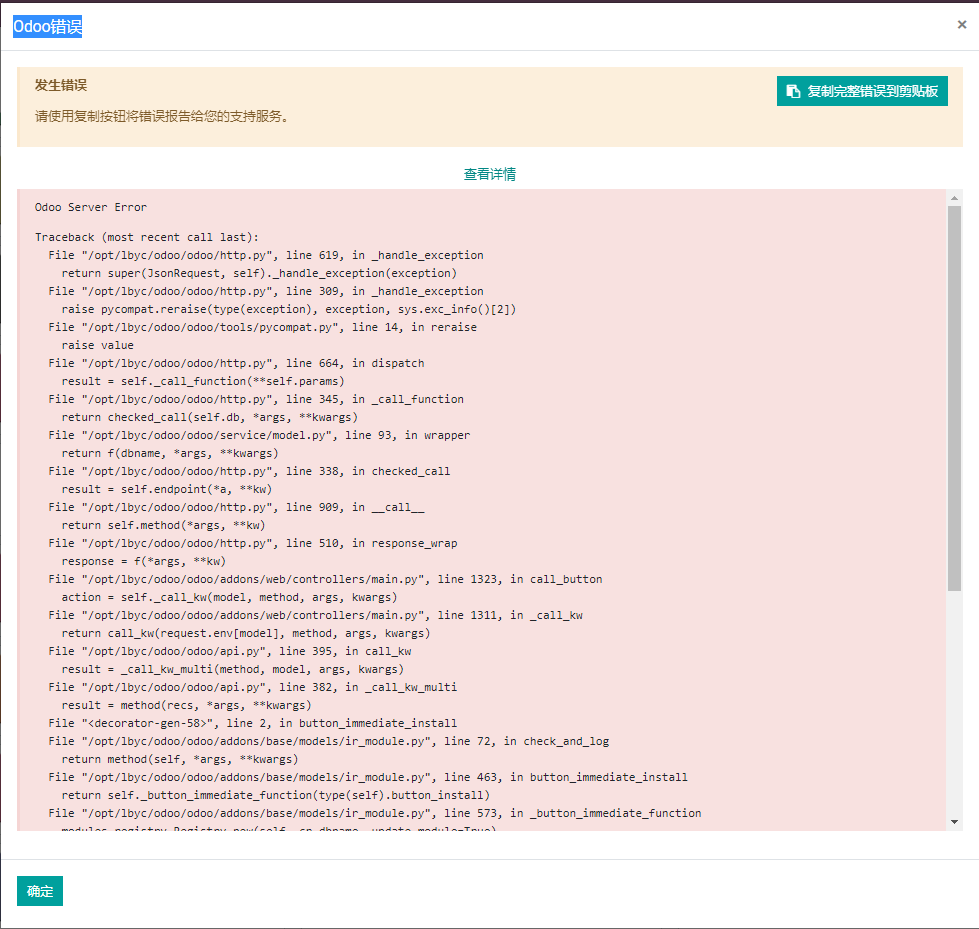The width and height of the screenshot is (979, 929).
Task: Click the '发生错误' heading
Action: (61, 86)
